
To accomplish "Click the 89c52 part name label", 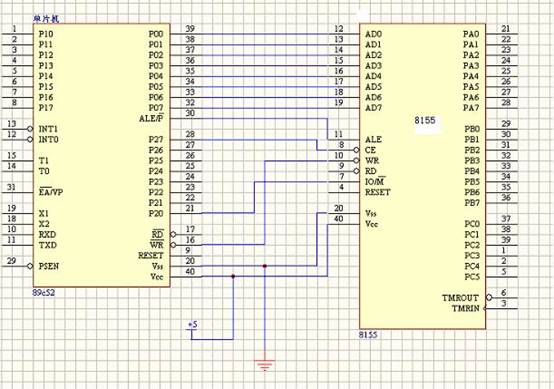I will [x=44, y=293].
